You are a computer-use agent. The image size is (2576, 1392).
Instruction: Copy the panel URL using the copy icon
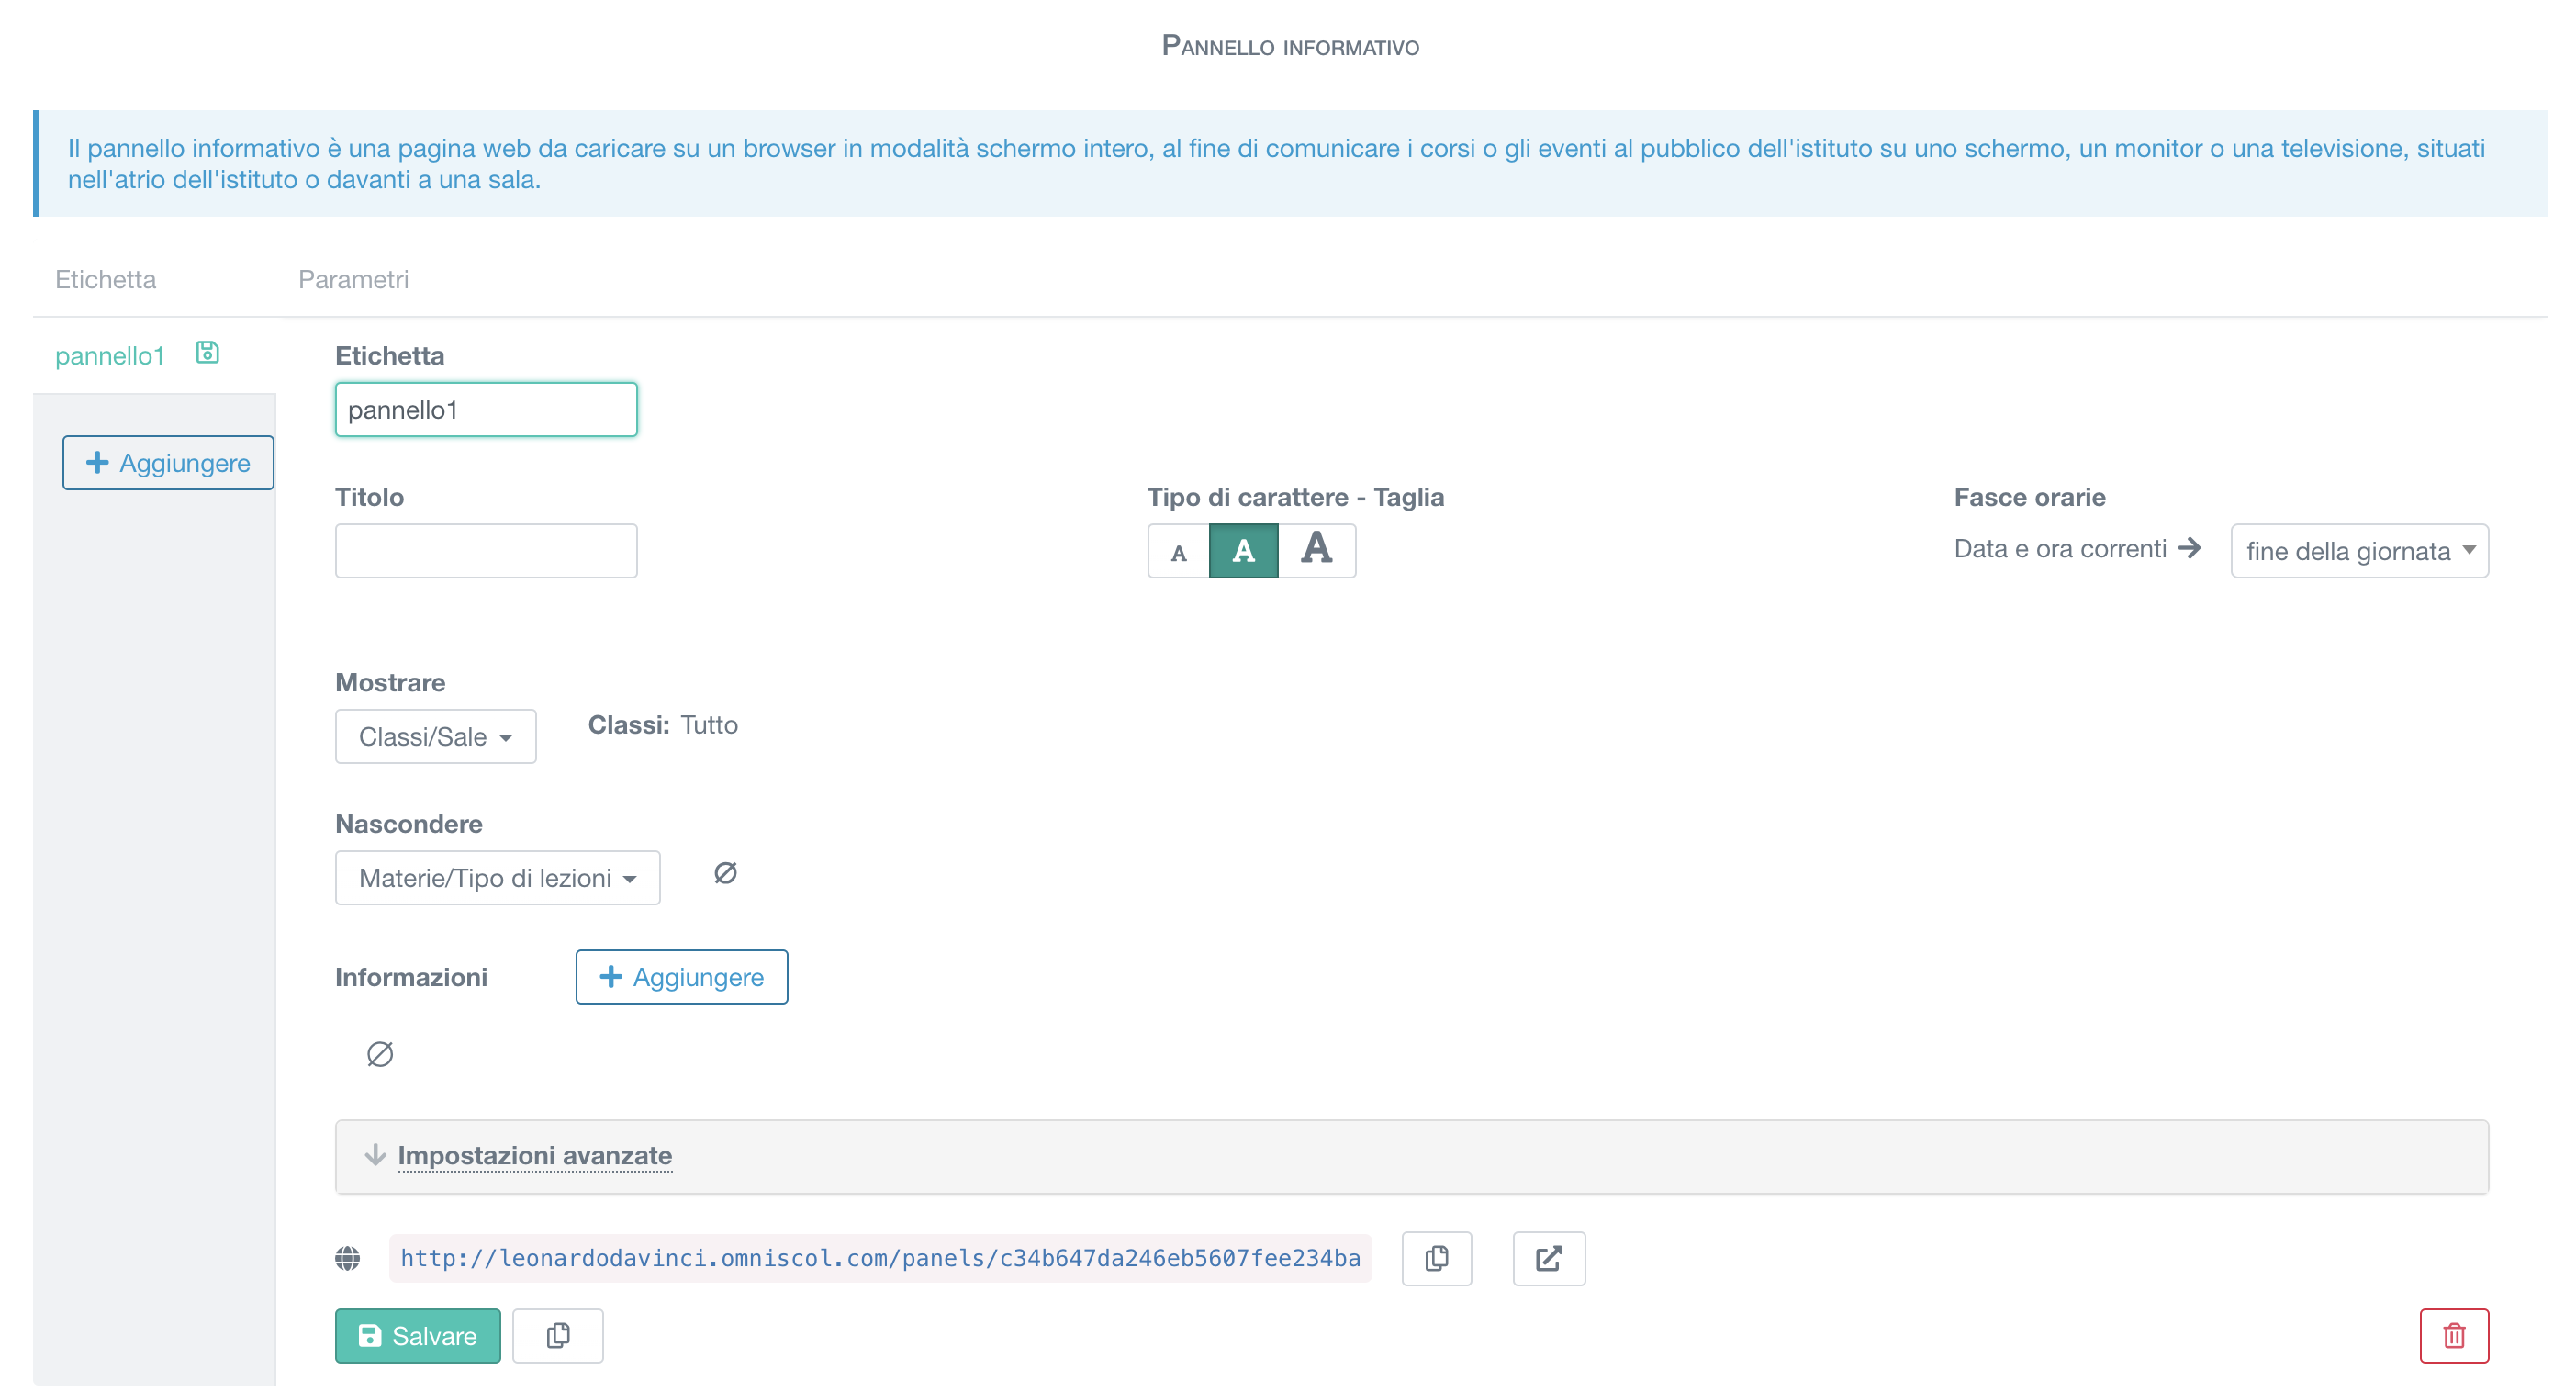[x=1437, y=1258]
